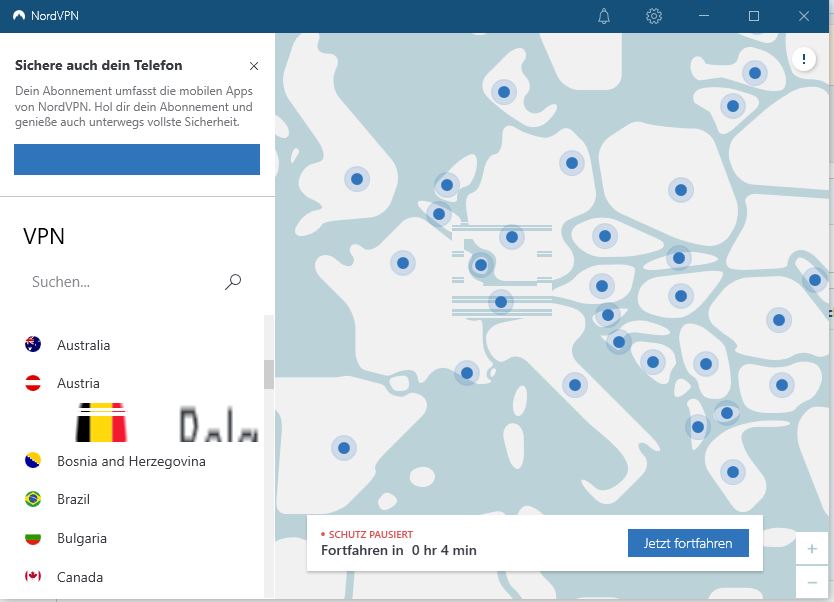Click the country list scrollbar thumb
The height and width of the screenshot is (602, 834).
[269, 374]
